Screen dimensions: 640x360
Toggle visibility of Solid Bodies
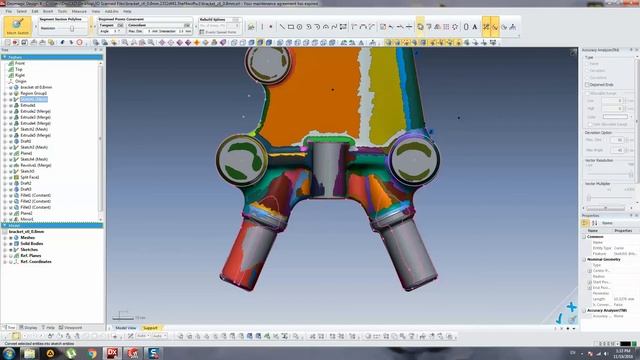point(11,244)
